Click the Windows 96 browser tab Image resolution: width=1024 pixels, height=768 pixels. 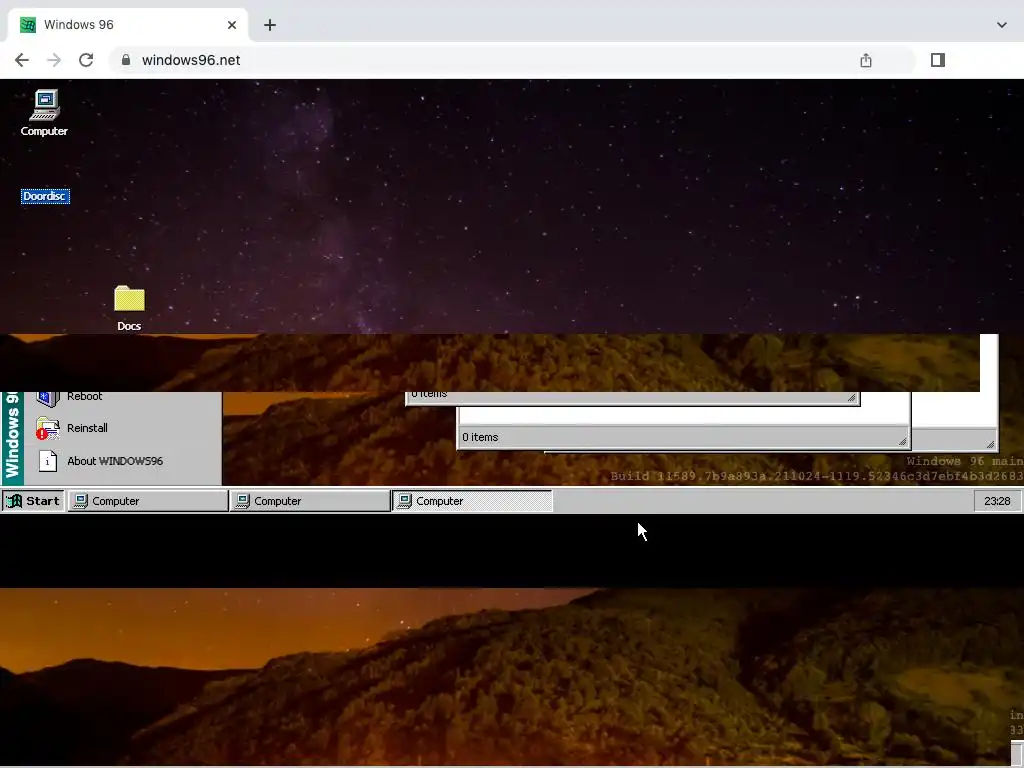coord(127,25)
